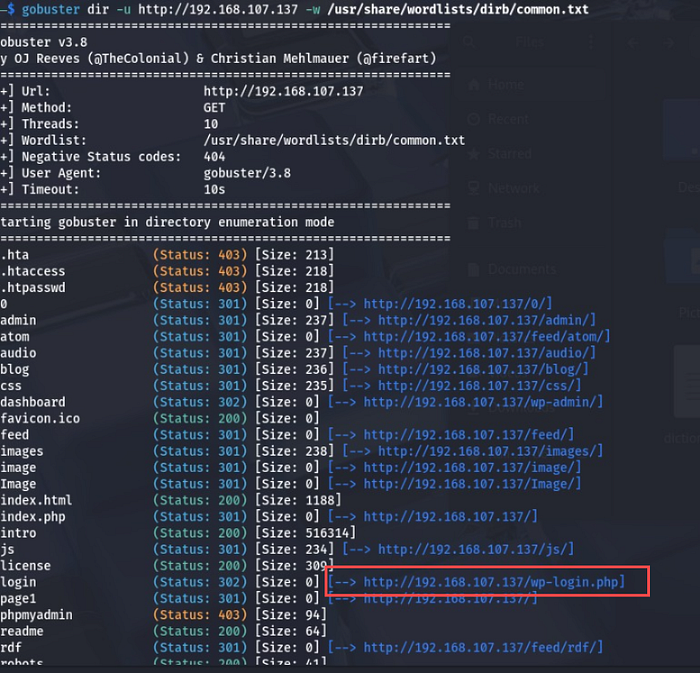
Task: Click the index.php result name
Action: point(33,517)
